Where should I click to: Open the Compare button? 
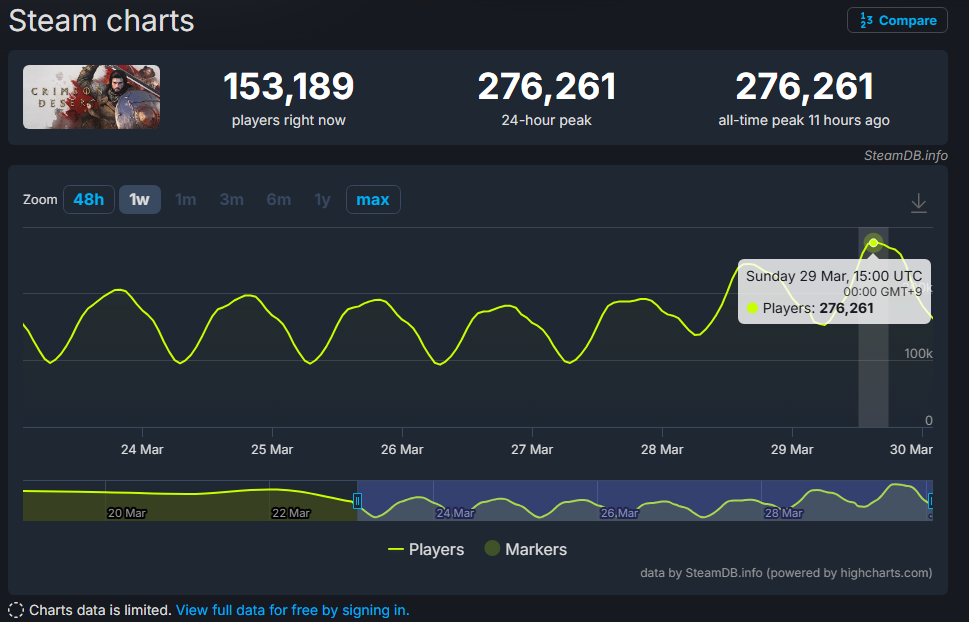pos(897,20)
